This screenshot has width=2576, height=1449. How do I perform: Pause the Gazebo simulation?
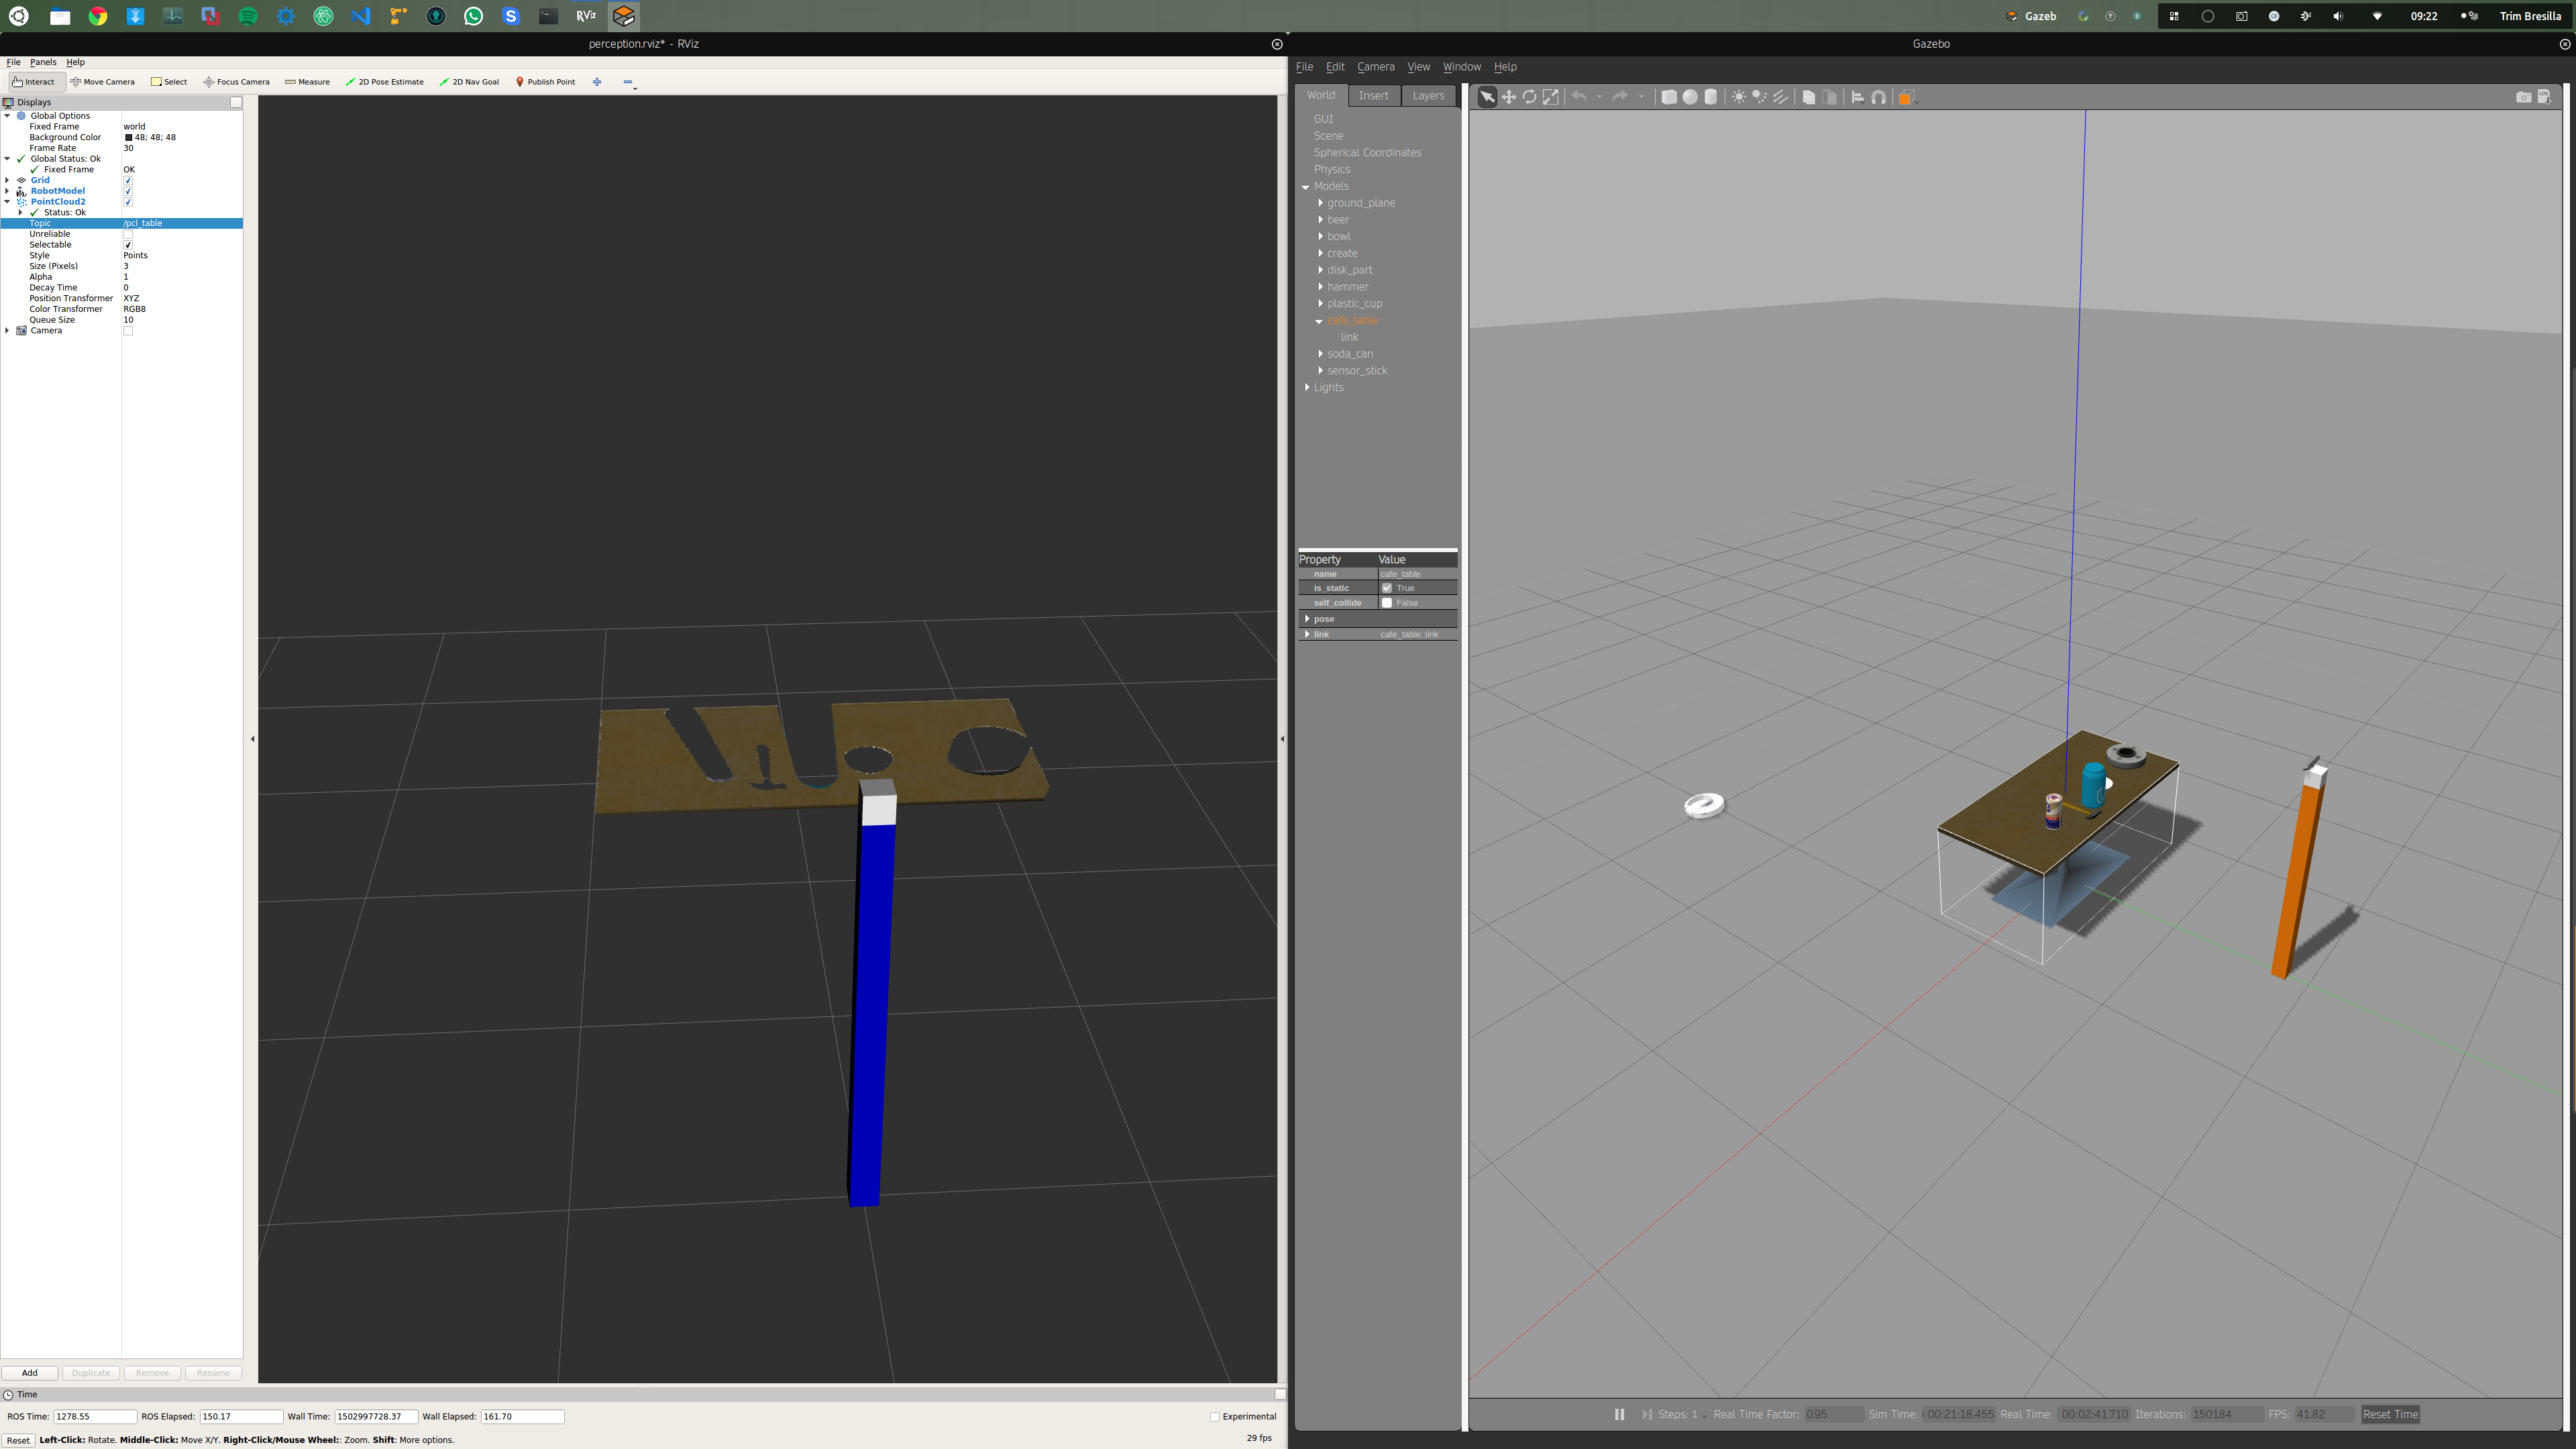coord(1619,1414)
